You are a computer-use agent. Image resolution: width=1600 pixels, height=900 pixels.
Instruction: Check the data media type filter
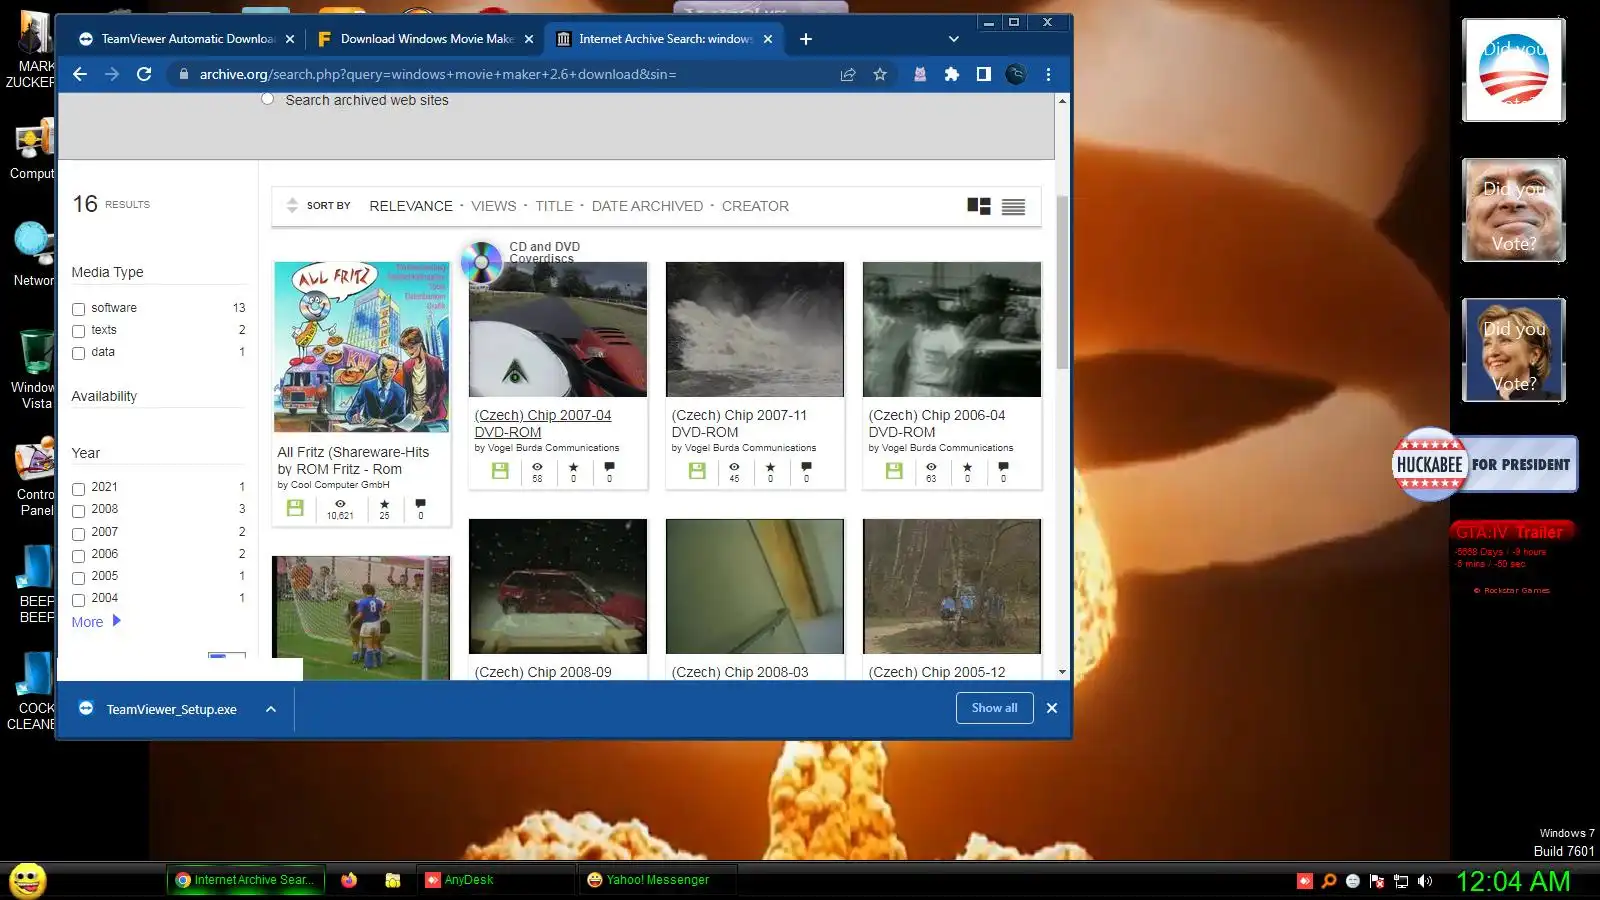point(78,353)
